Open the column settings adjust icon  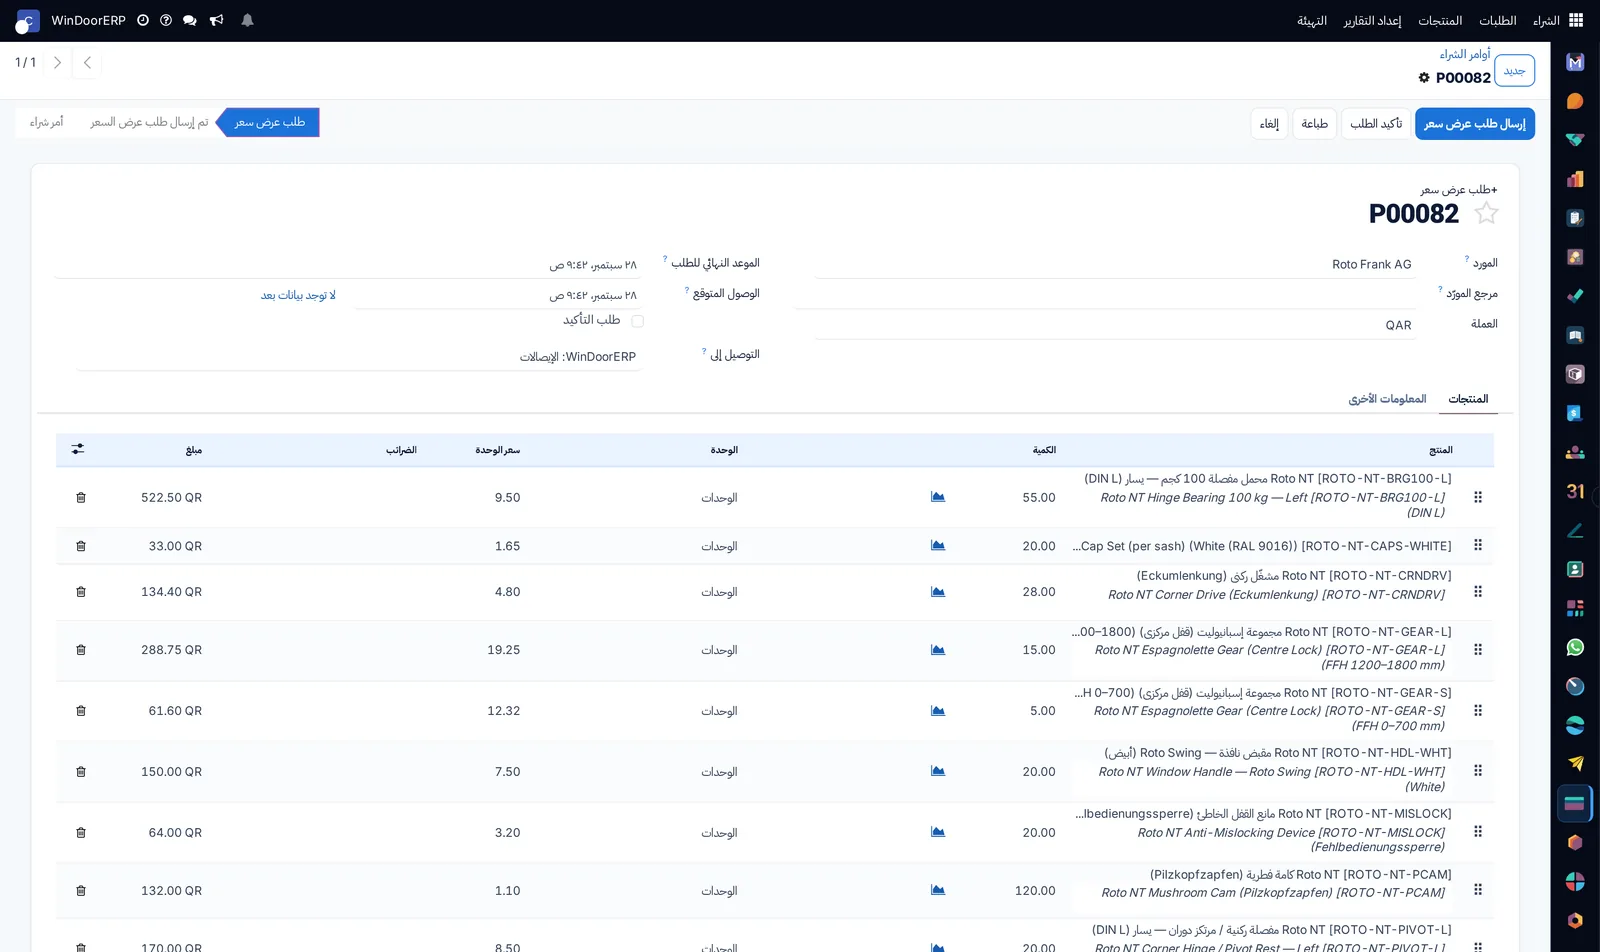tap(78, 449)
